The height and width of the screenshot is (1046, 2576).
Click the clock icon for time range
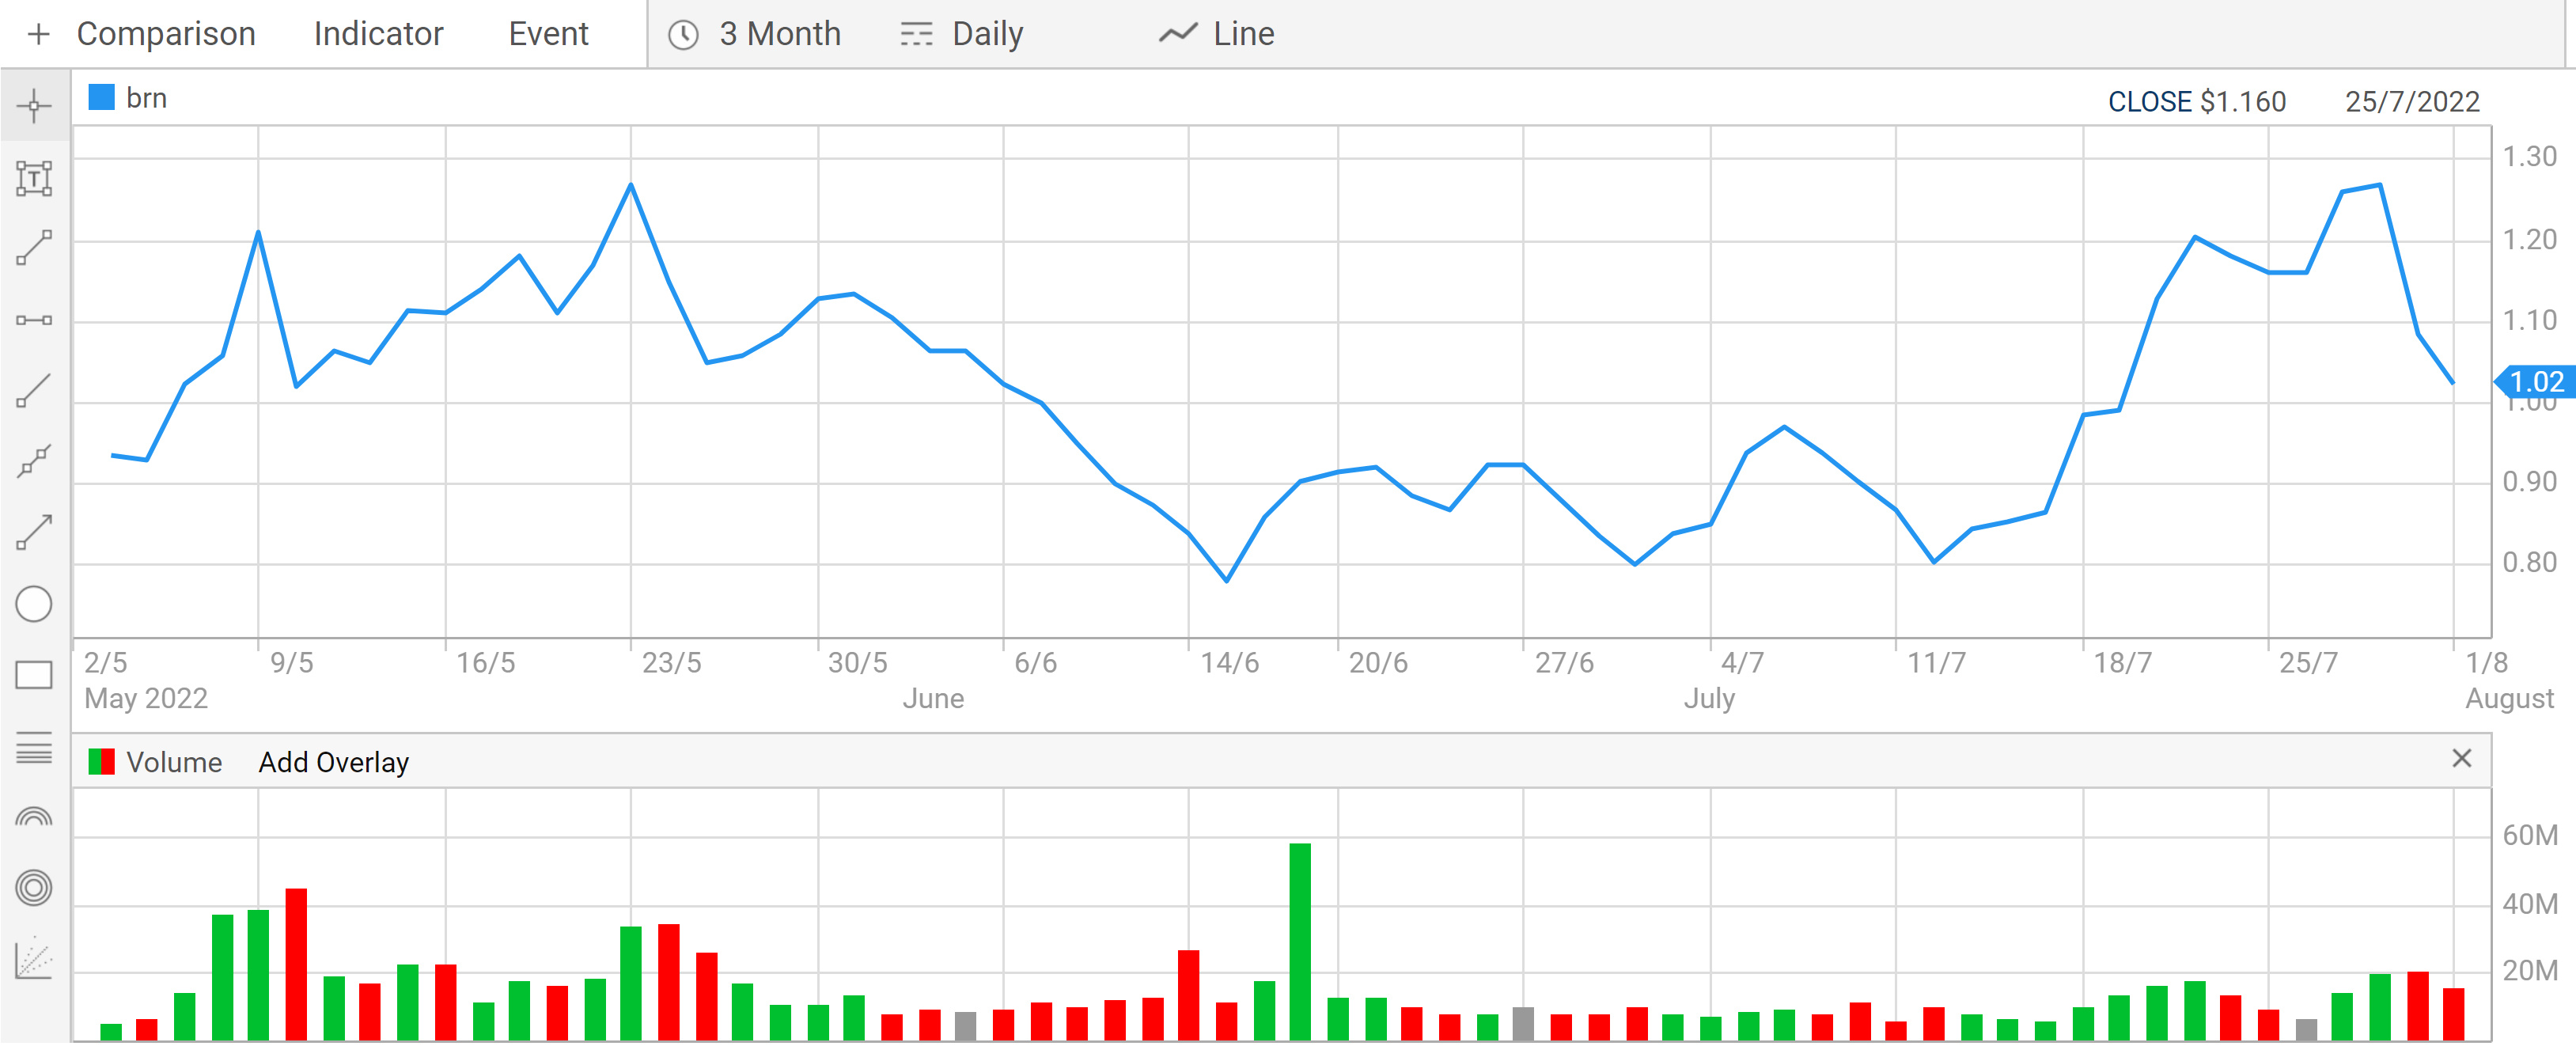[683, 35]
